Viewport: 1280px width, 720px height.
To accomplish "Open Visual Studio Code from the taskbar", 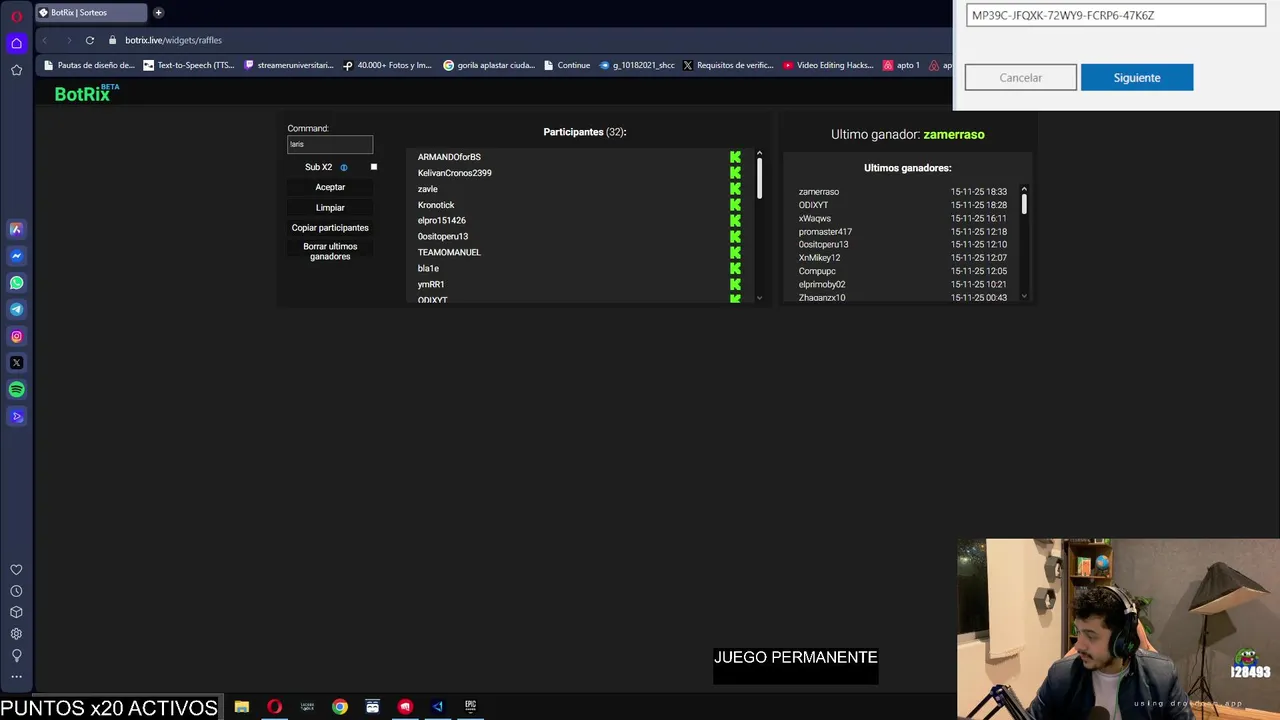I will pyautogui.click(x=437, y=707).
